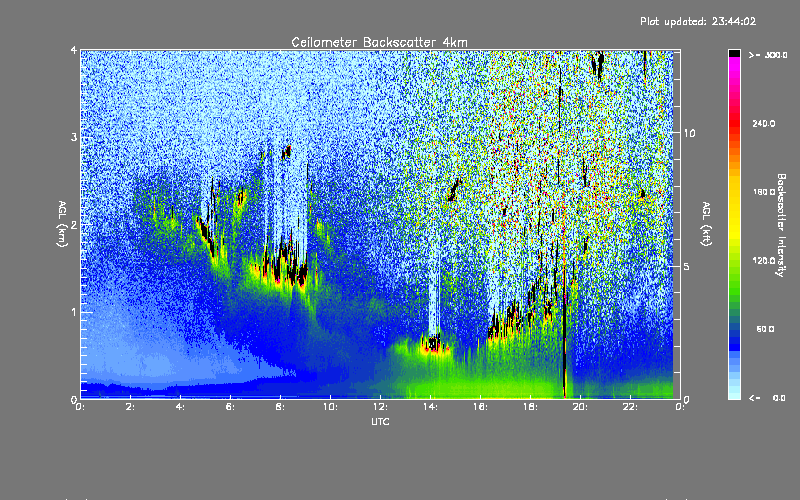Click the '120.0' colorbar label
The image size is (800, 500).
click(764, 261)
